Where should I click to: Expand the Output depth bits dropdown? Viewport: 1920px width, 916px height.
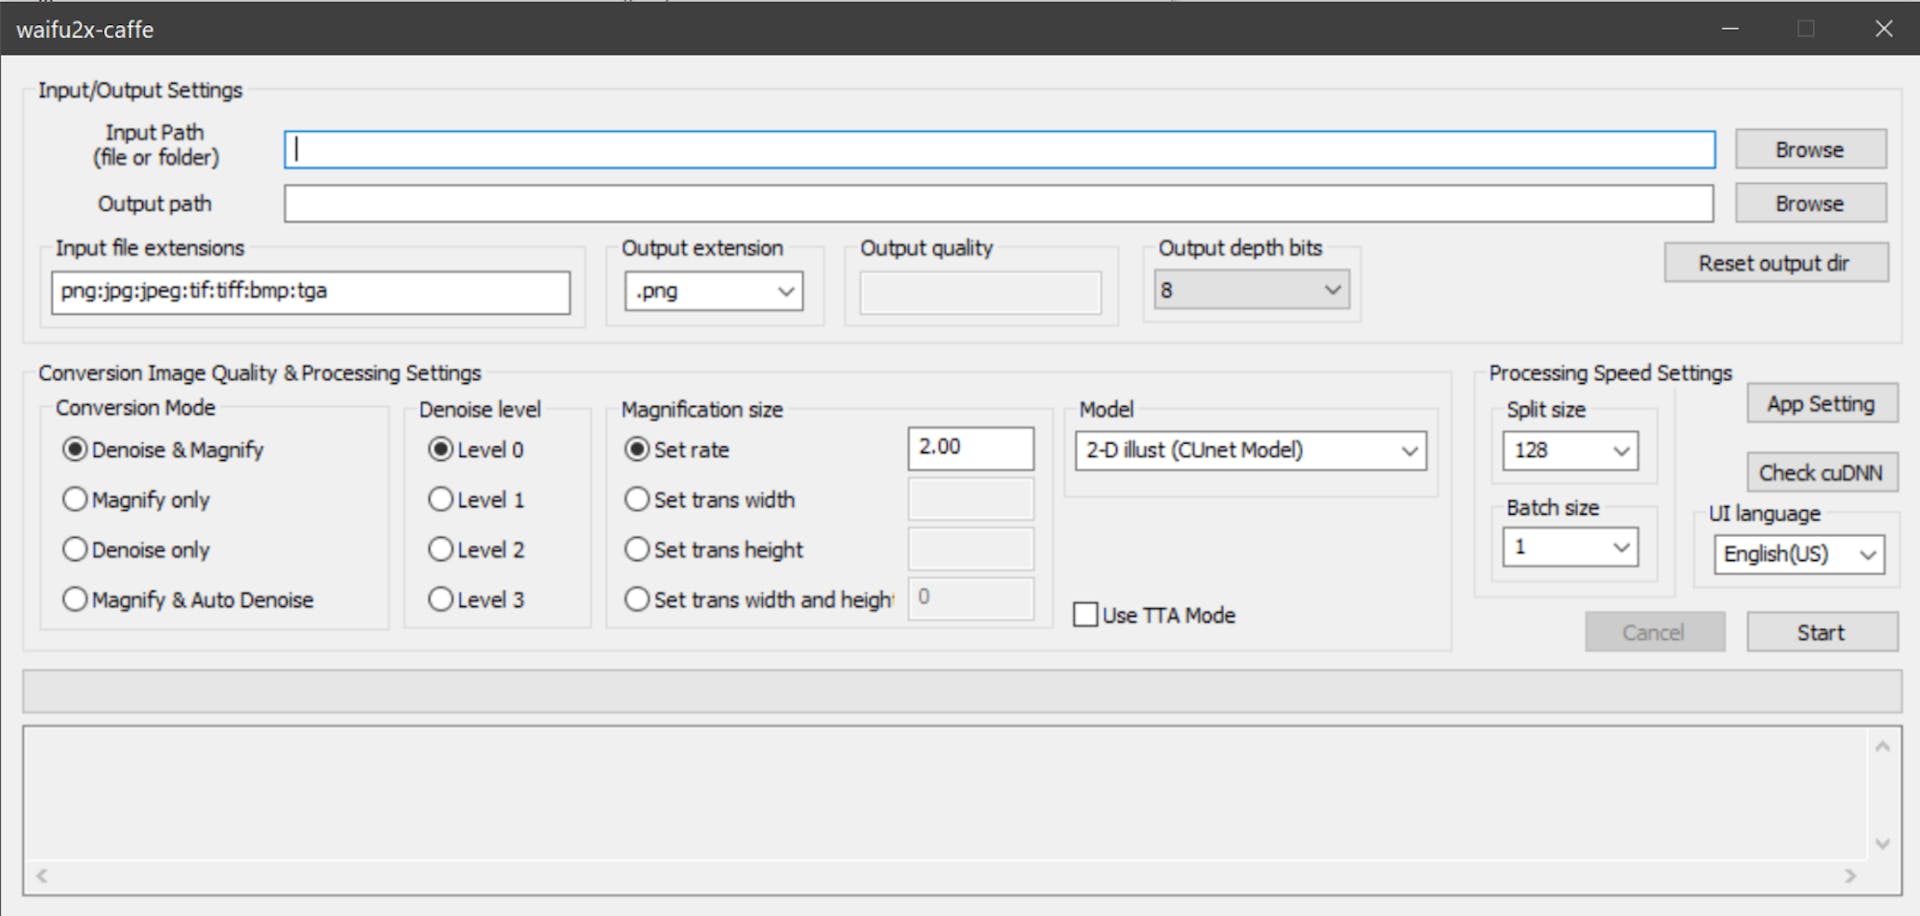tap(1251, 290)
